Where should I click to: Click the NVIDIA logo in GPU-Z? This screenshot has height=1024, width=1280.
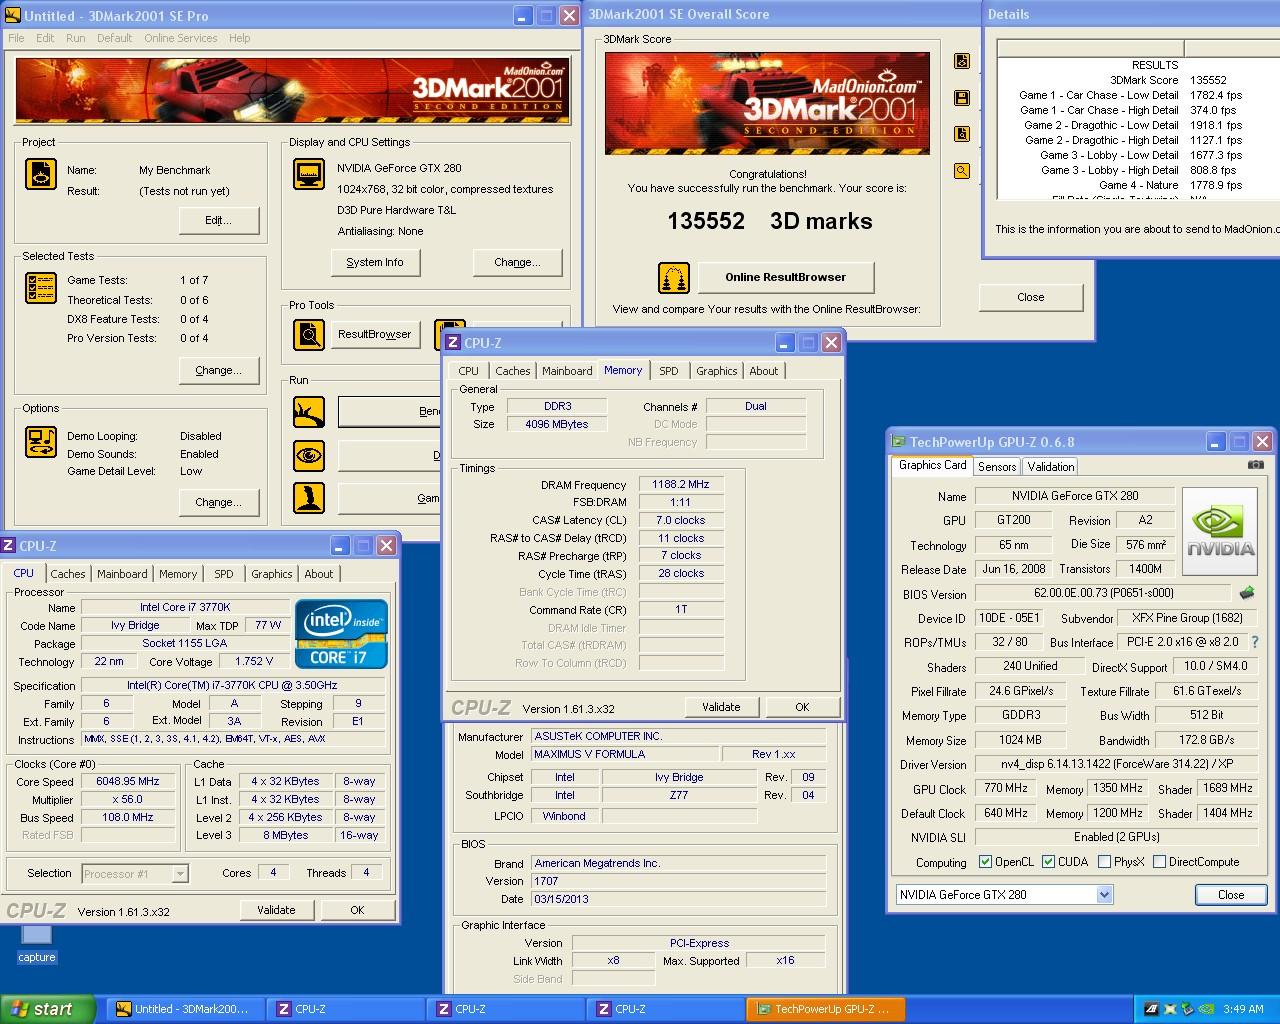(x=1220, y=532)
